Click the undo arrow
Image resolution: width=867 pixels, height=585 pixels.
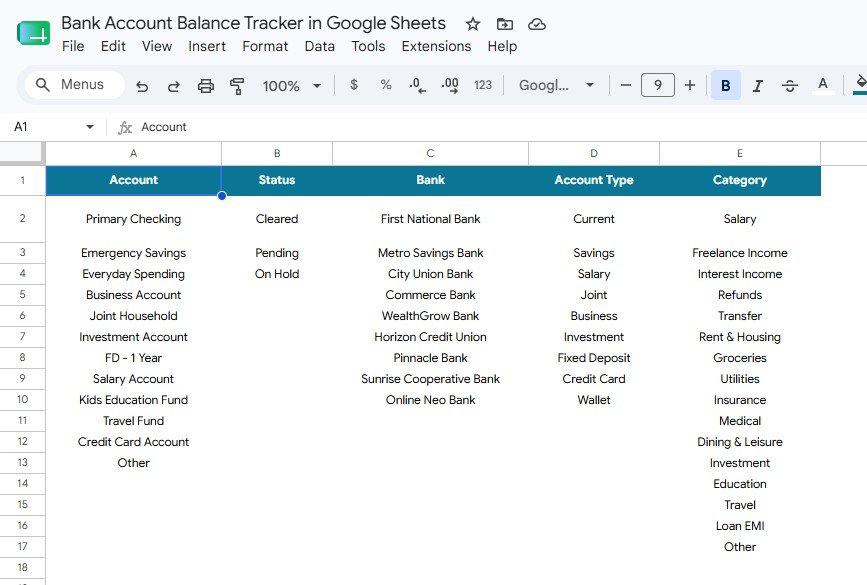(142, 86)
